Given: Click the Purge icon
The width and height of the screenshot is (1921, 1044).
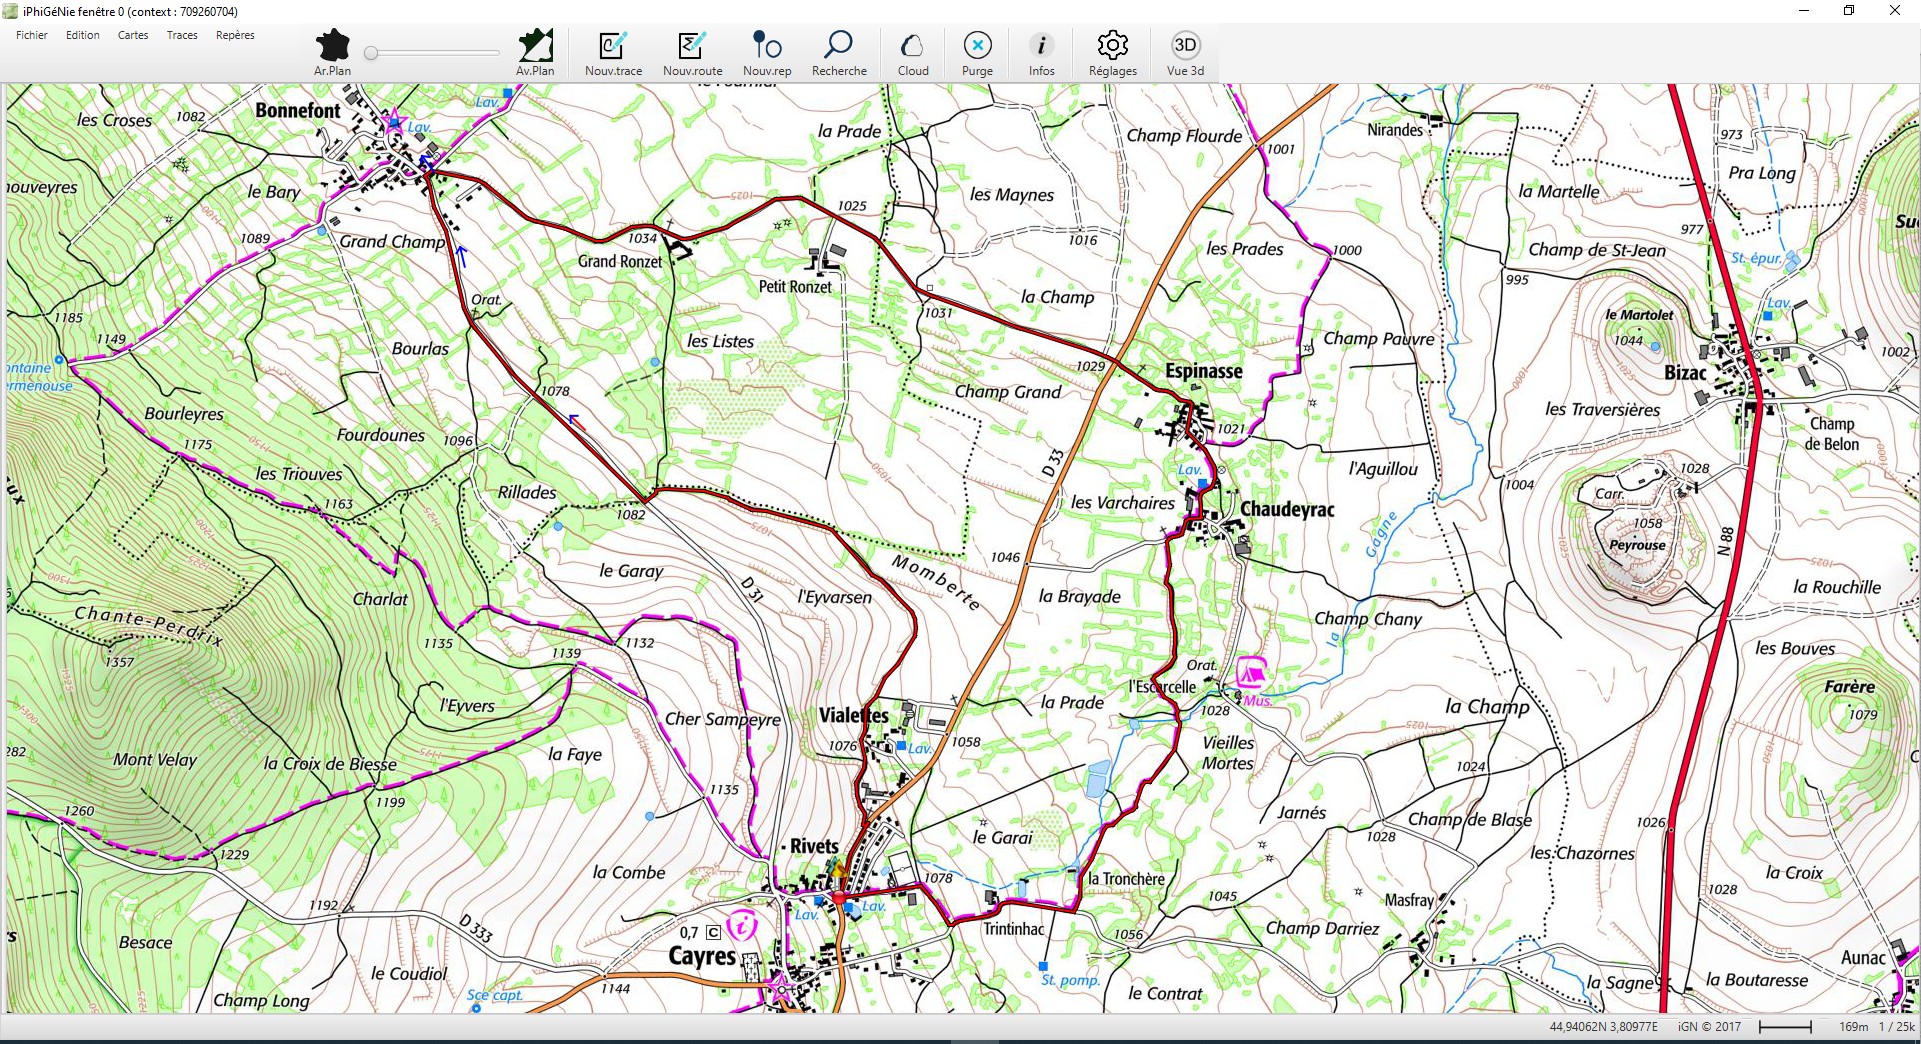Looking at the screenshot, I should pos(977,47).
